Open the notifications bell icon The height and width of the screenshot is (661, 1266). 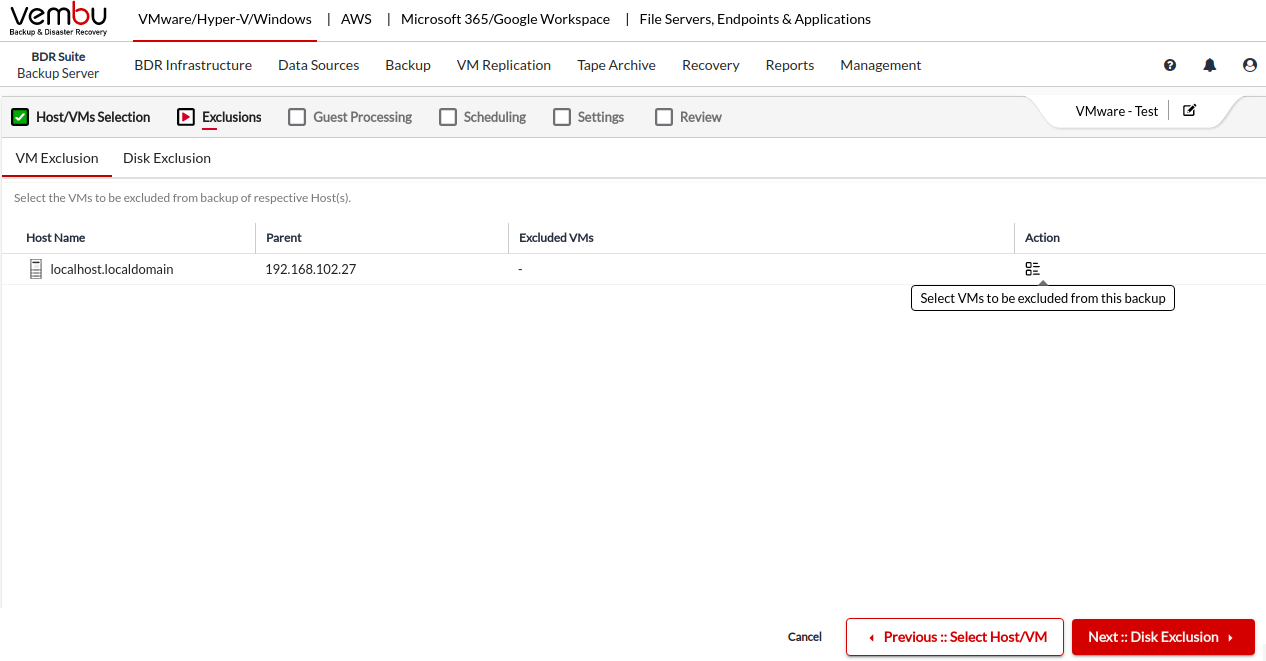point(1210,65)
